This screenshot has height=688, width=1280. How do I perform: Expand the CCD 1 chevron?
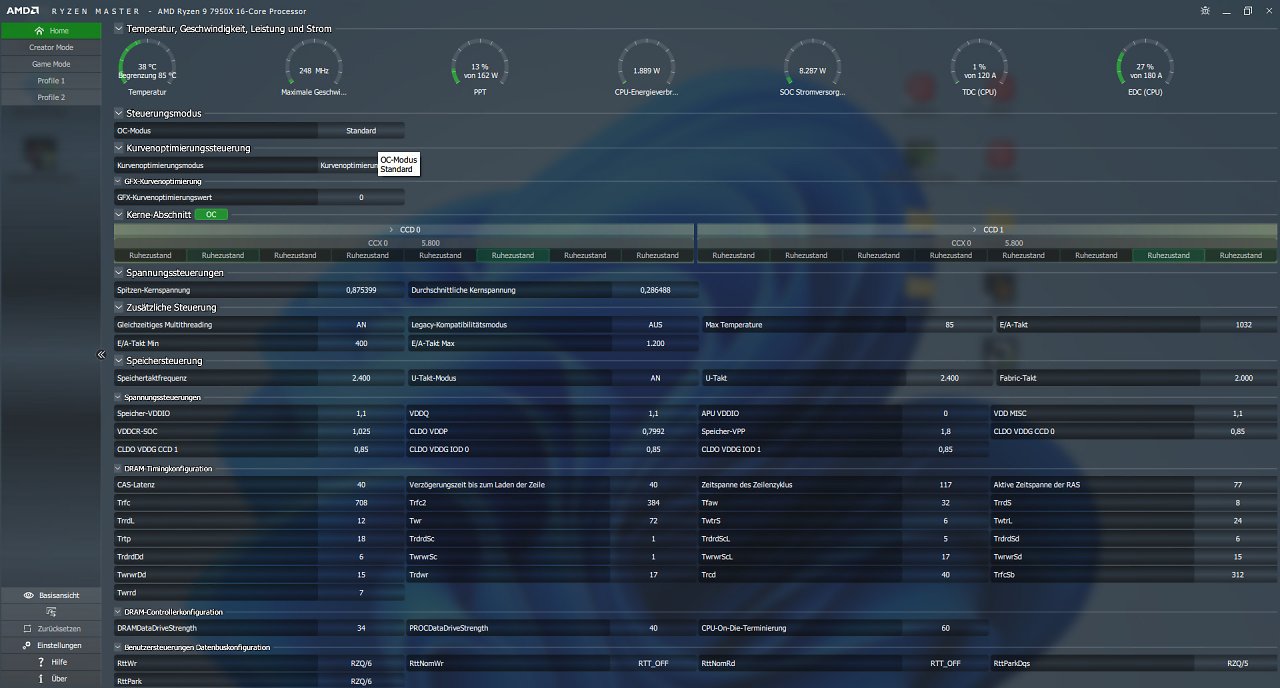coord(973,229)
